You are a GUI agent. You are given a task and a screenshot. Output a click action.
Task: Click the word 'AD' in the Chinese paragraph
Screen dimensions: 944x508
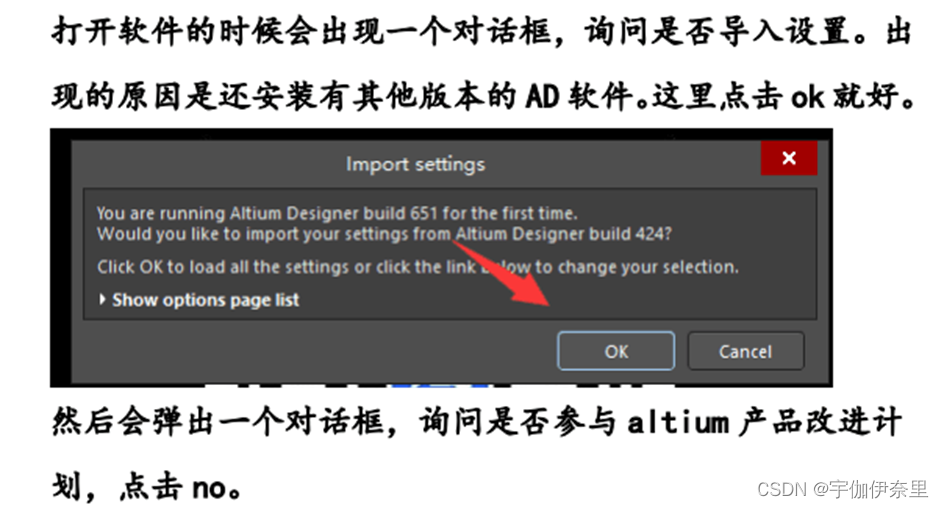[543, 96]
